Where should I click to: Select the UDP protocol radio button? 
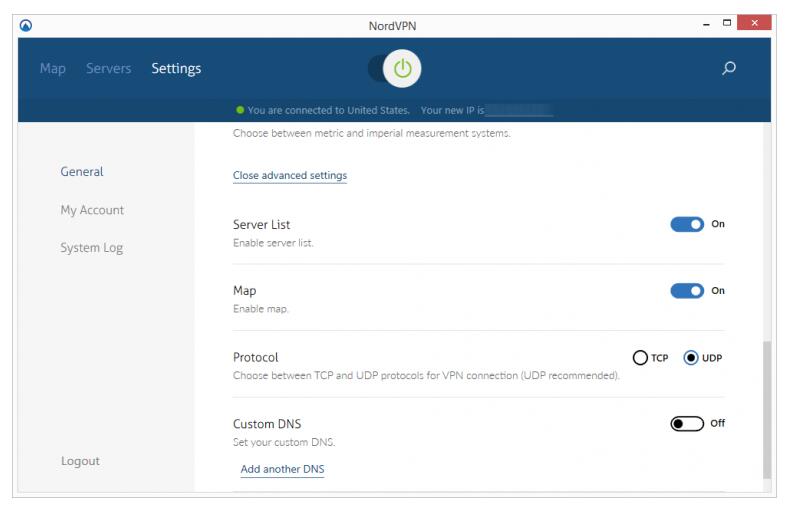(691, 358)
